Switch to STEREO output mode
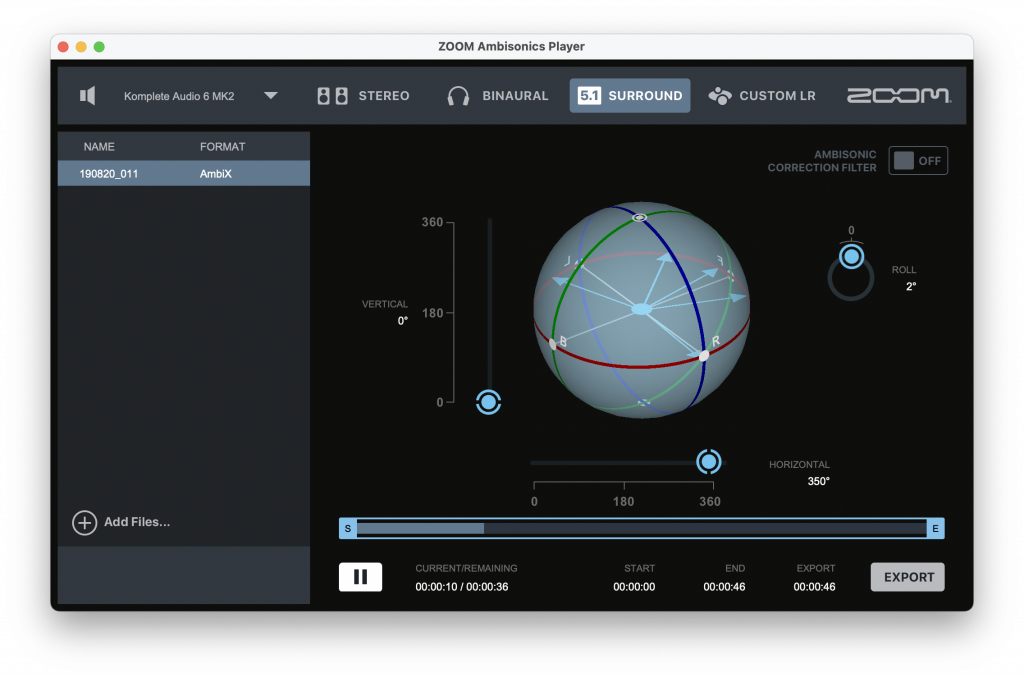The width and height of the screenshot is (1024, 678). (363, 96)
